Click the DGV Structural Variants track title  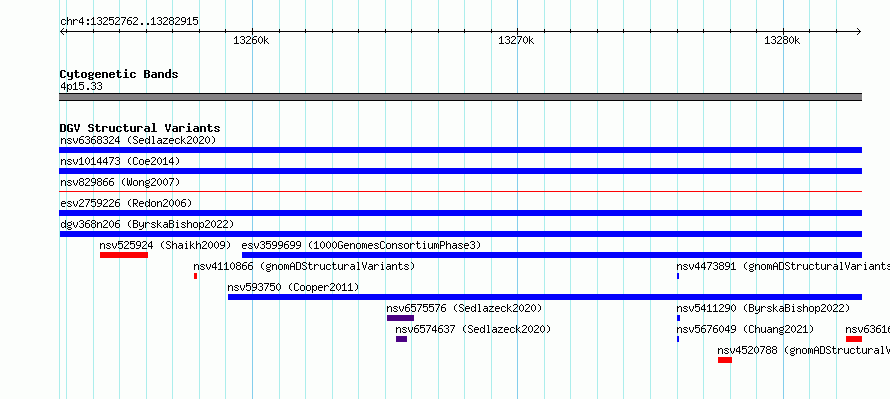click(x=140, y=128)
